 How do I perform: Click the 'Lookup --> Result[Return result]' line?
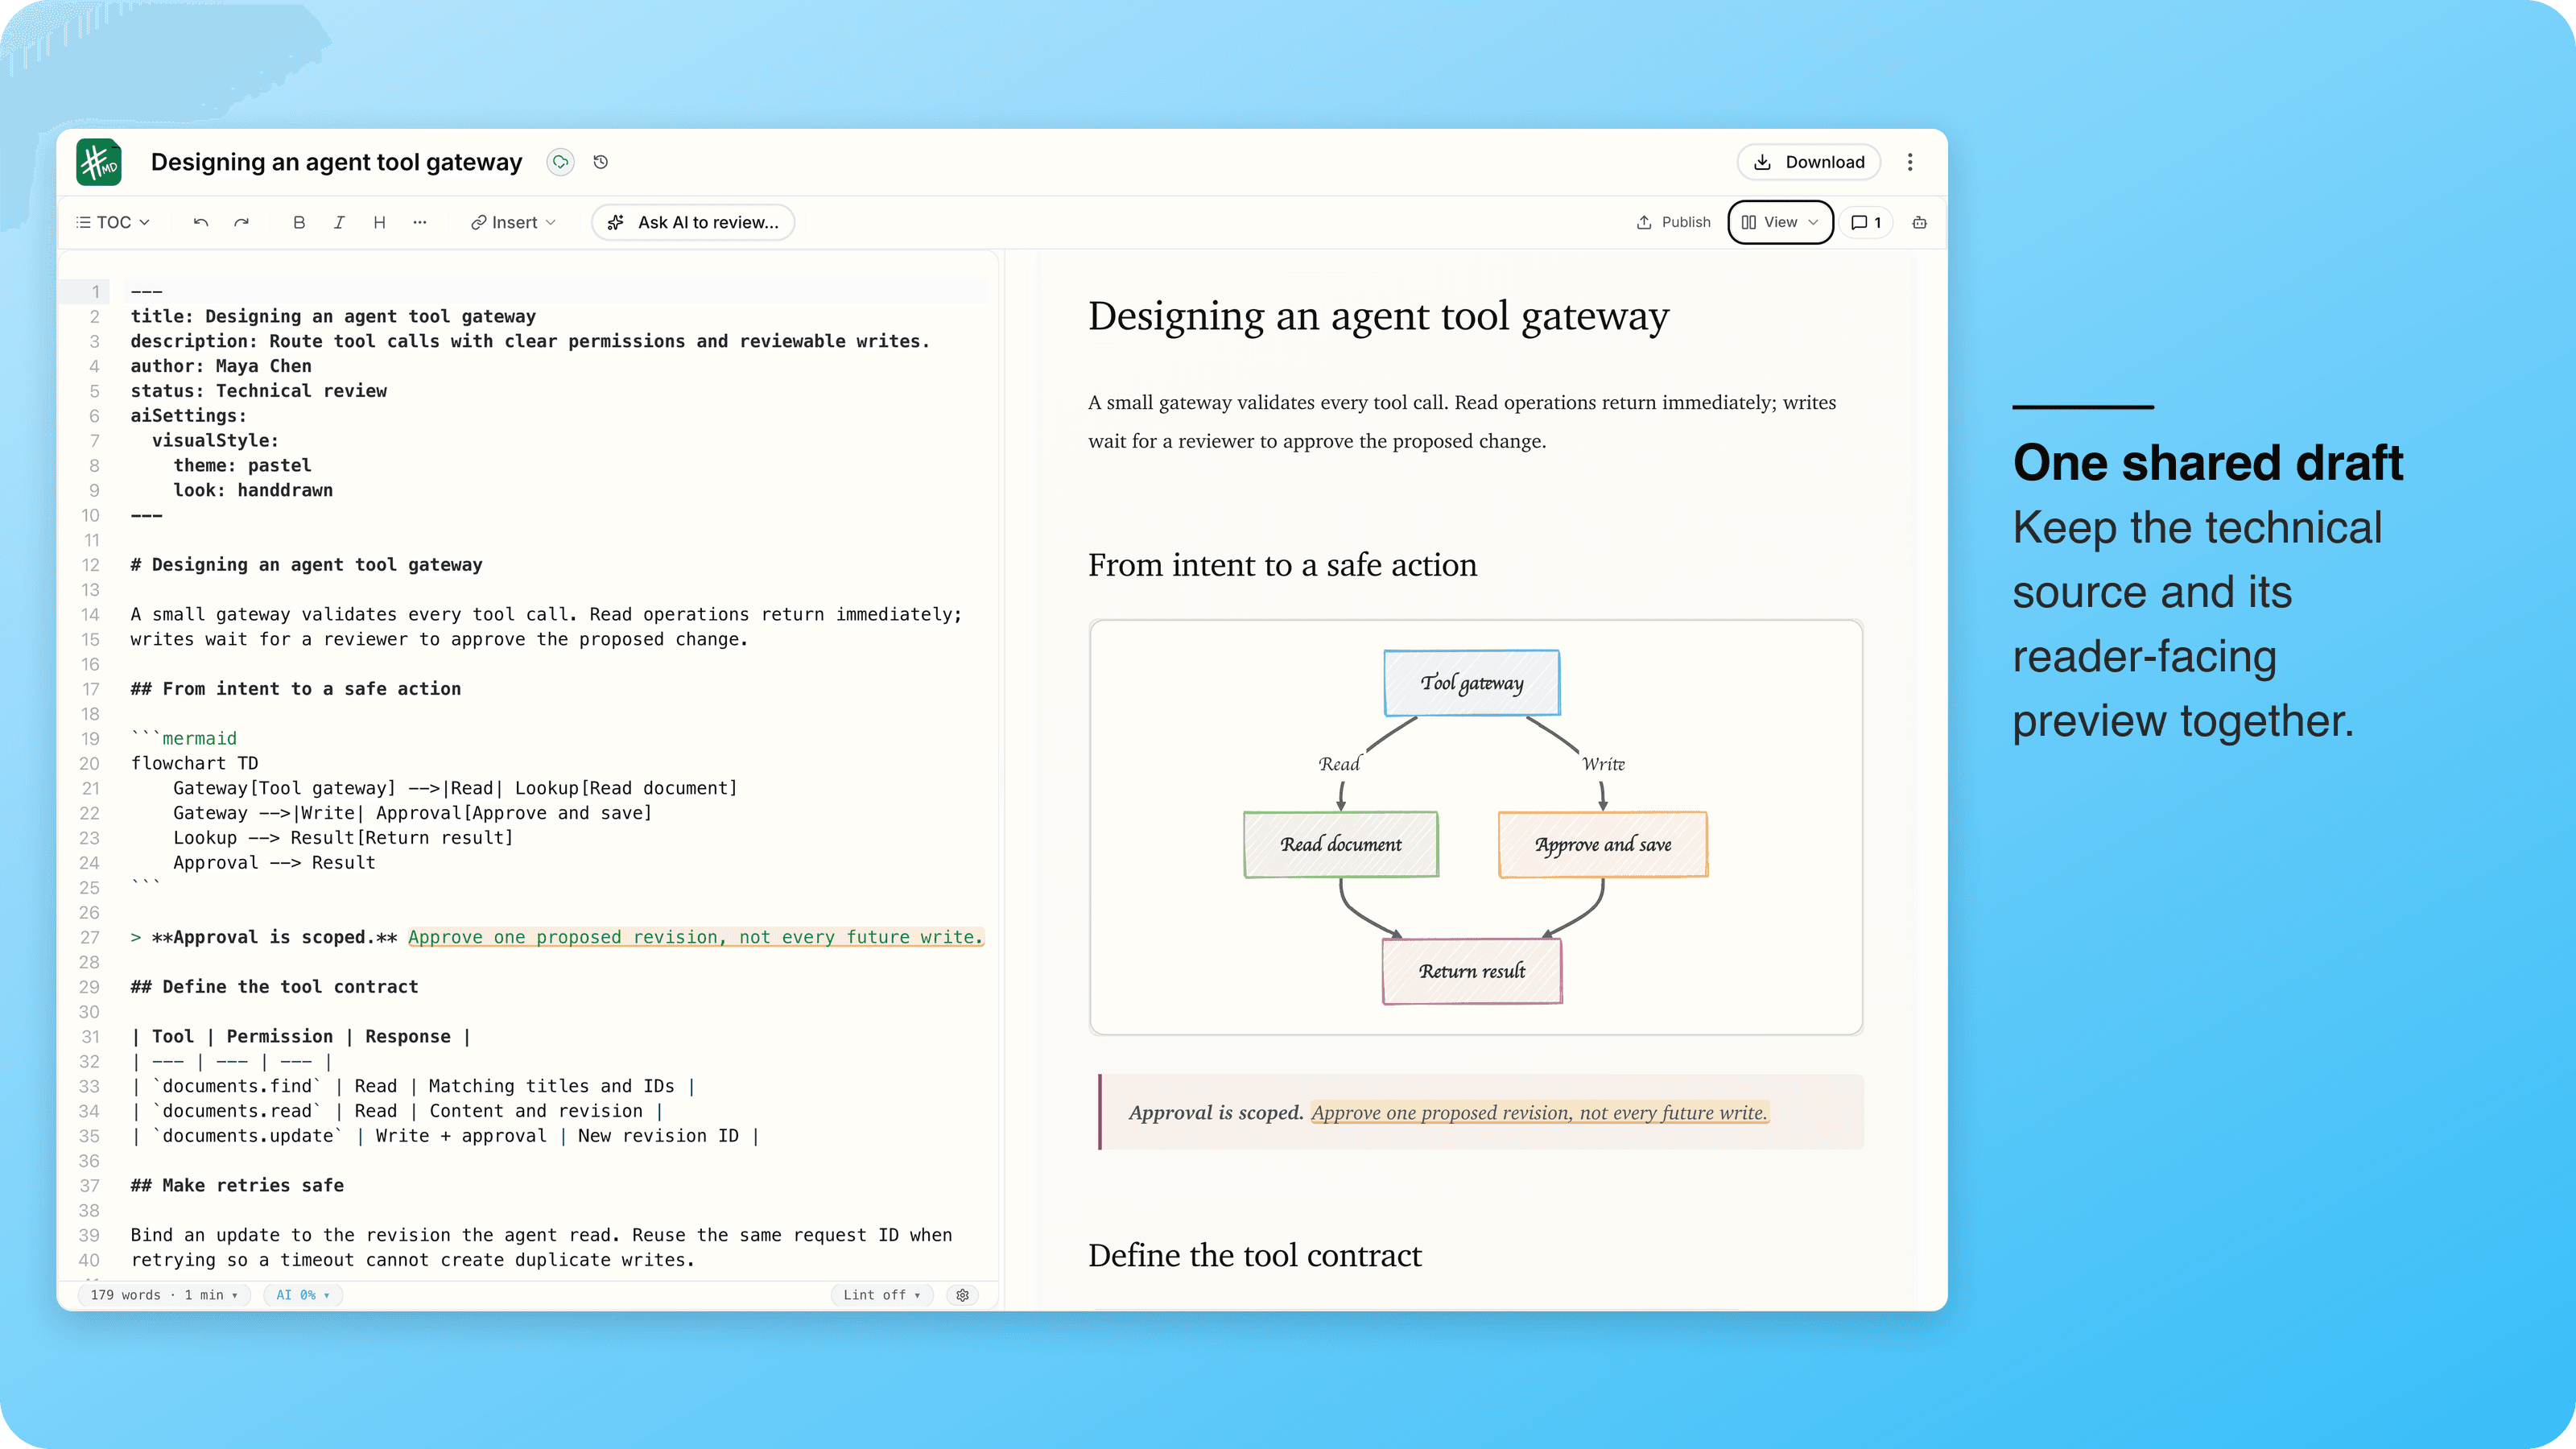pos(343,838)
